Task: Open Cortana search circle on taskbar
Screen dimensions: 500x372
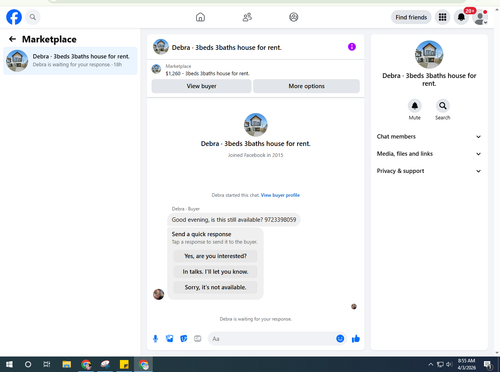Action: pos(28,364)
